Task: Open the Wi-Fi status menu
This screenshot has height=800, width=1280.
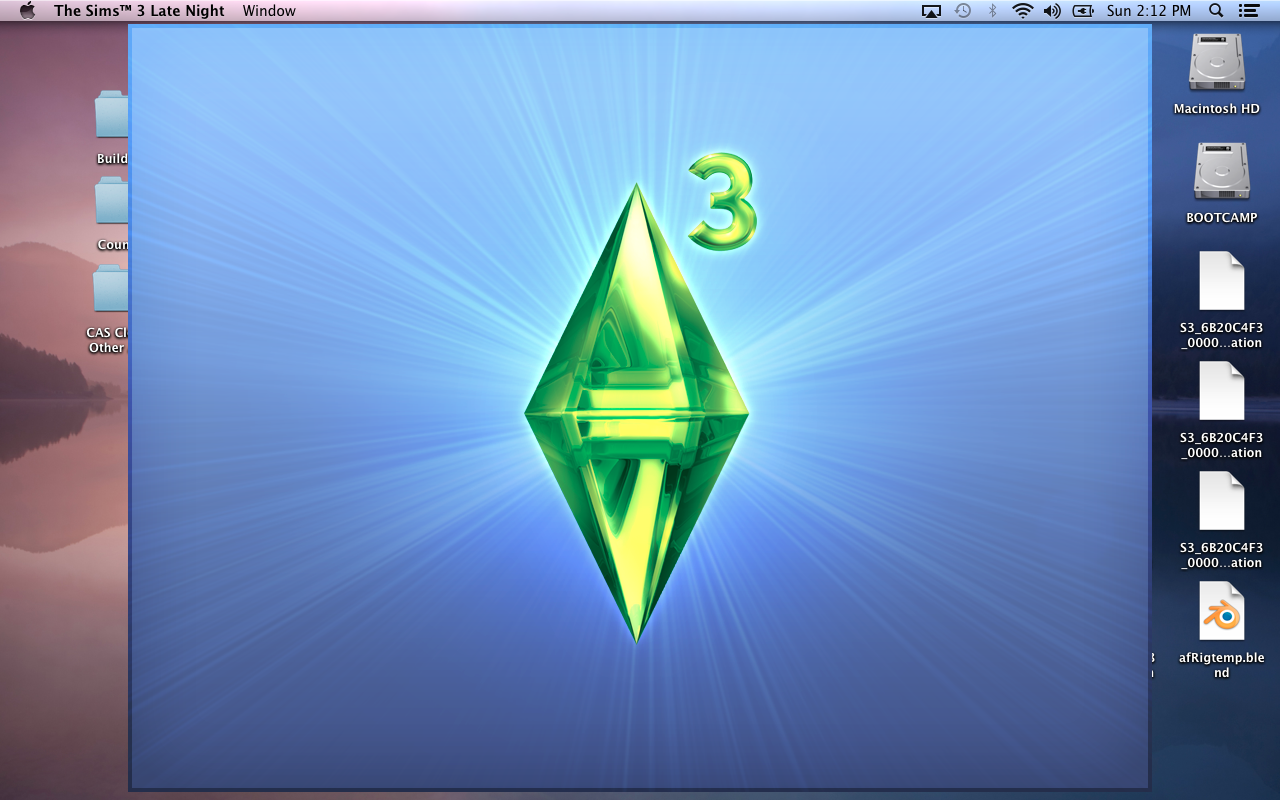Action: 1022,11
